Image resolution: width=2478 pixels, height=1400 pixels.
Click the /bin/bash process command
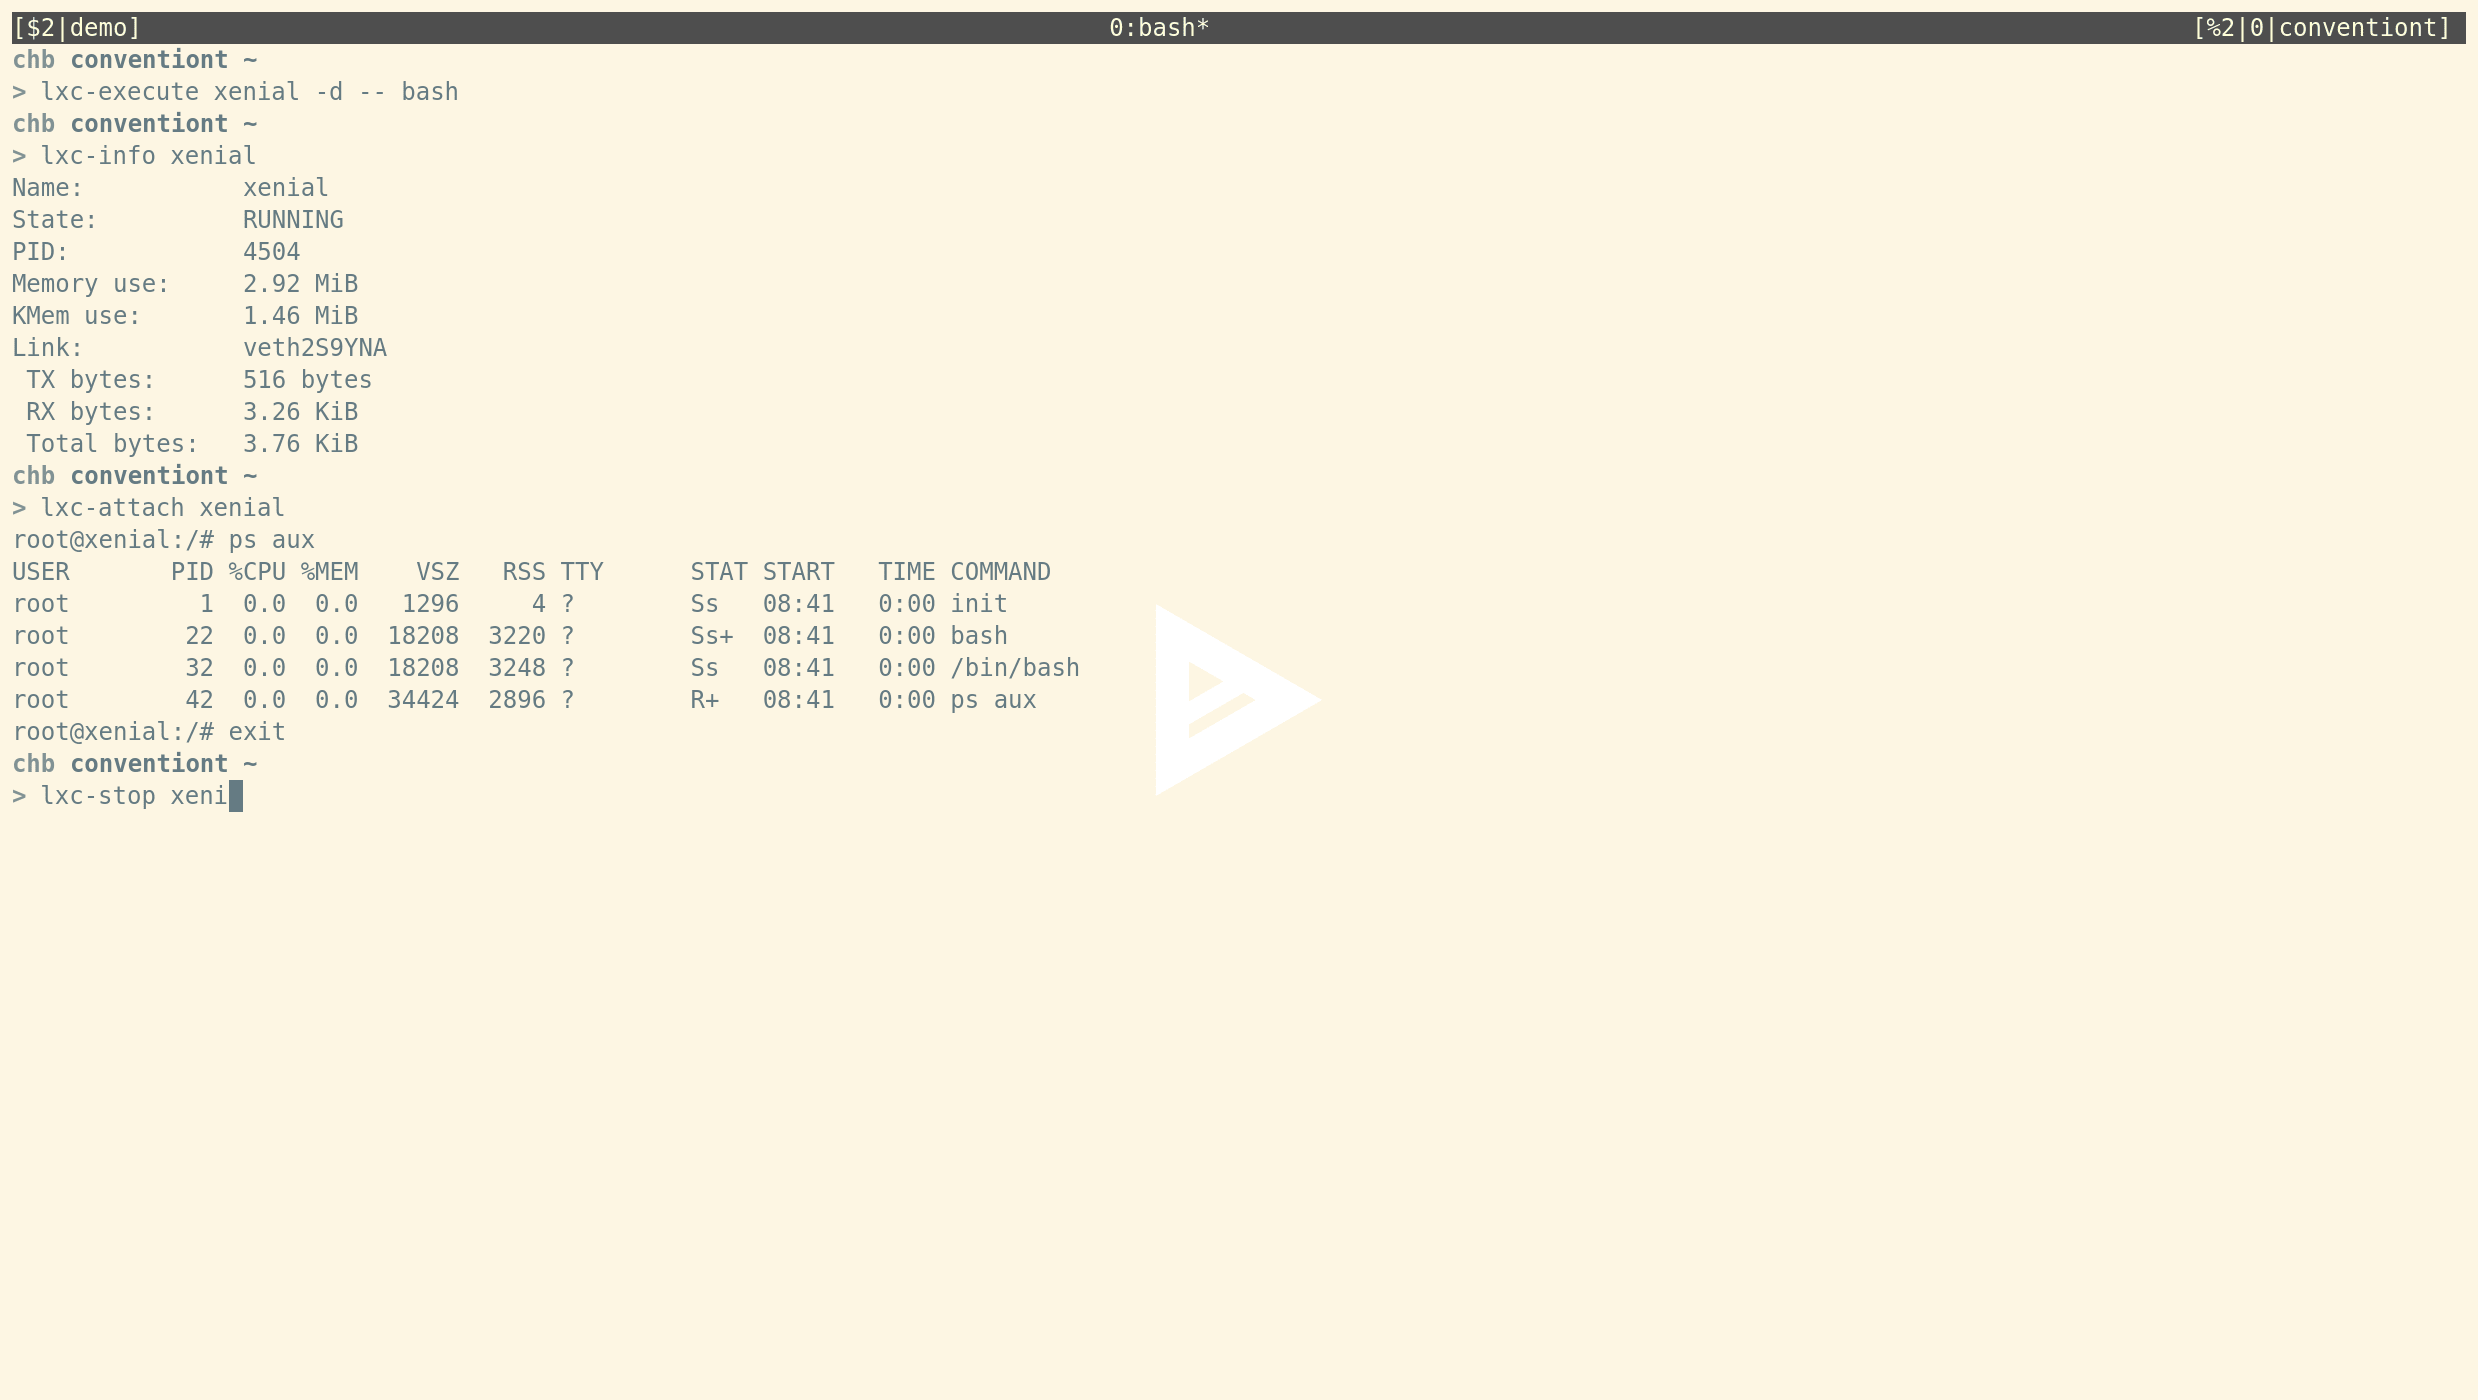click(x=1015, y=668)
